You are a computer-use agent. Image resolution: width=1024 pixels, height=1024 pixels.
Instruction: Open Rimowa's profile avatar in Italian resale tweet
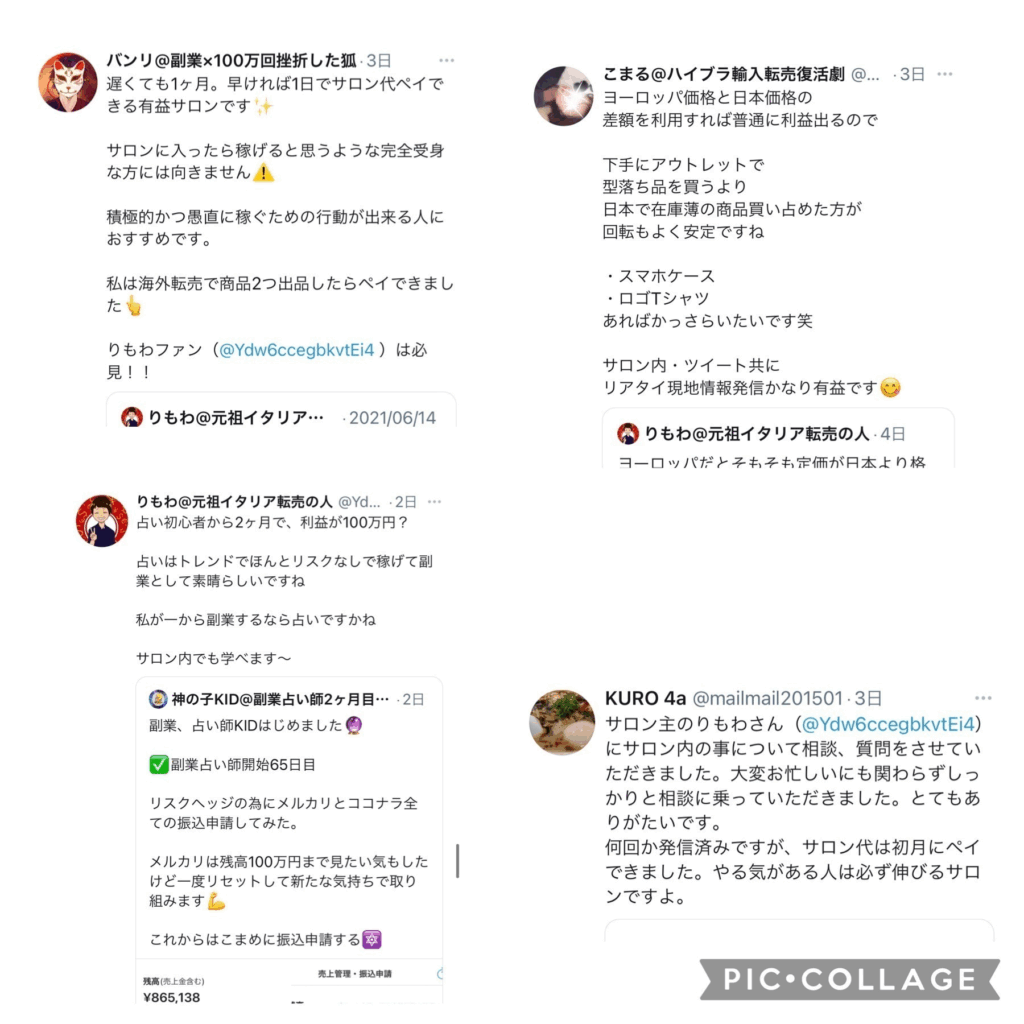pyautogui.click(x=102, y=520)
